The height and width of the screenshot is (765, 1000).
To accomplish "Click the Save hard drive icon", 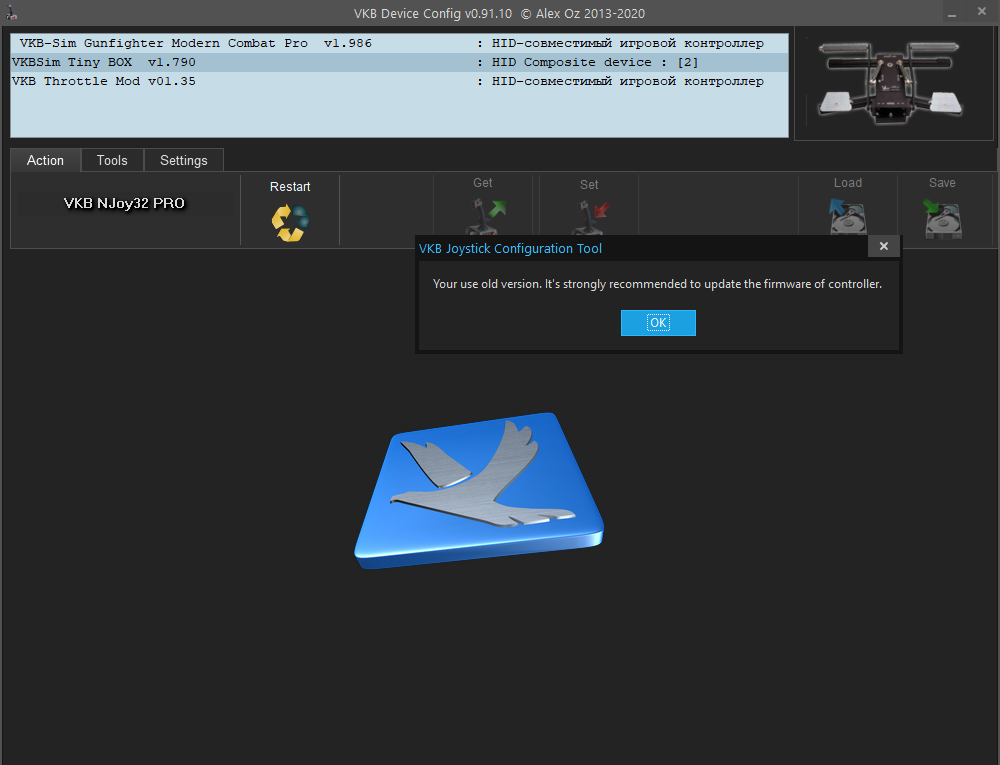I will click(943, 217).
